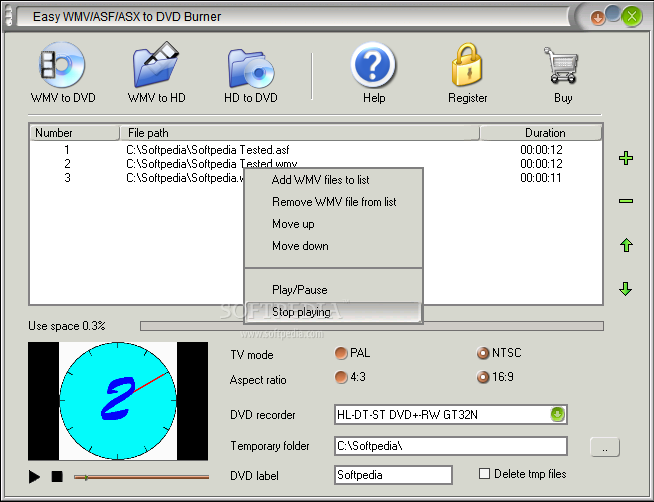Click the HL-DT-ST DVD+-RW GT32N recorder field

[450, 415]
